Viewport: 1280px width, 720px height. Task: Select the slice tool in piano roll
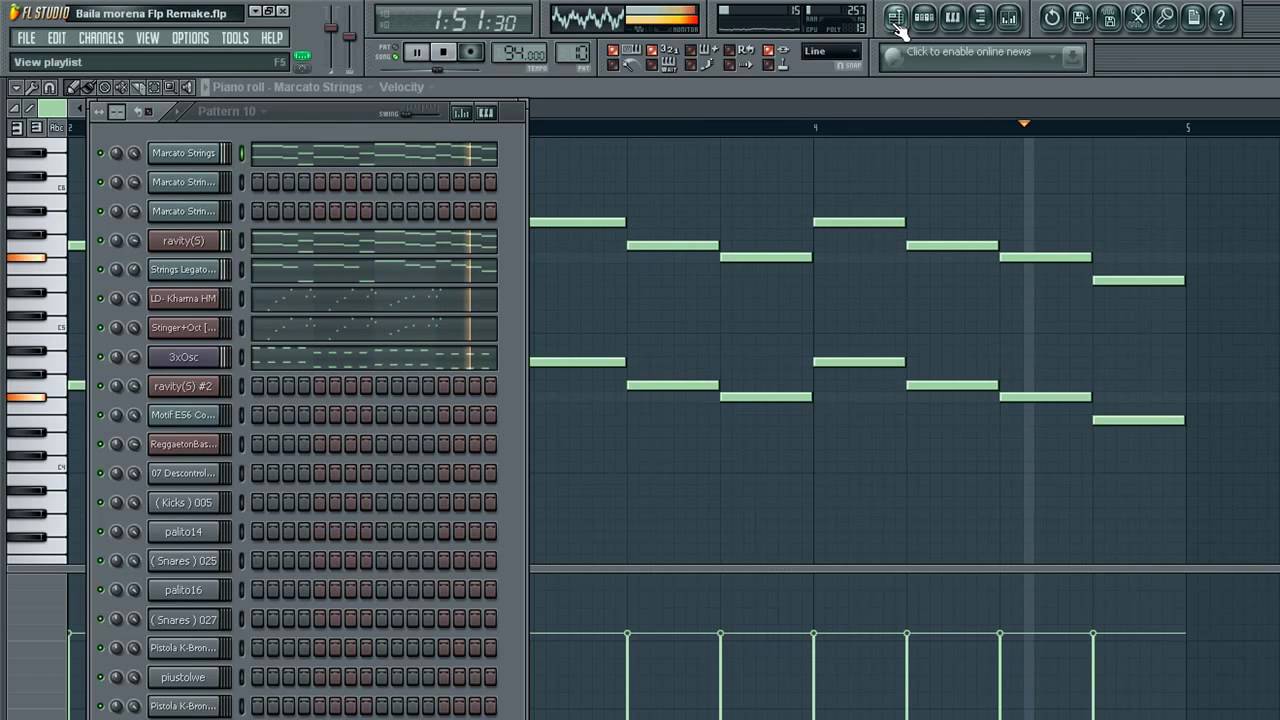[137, 87]
